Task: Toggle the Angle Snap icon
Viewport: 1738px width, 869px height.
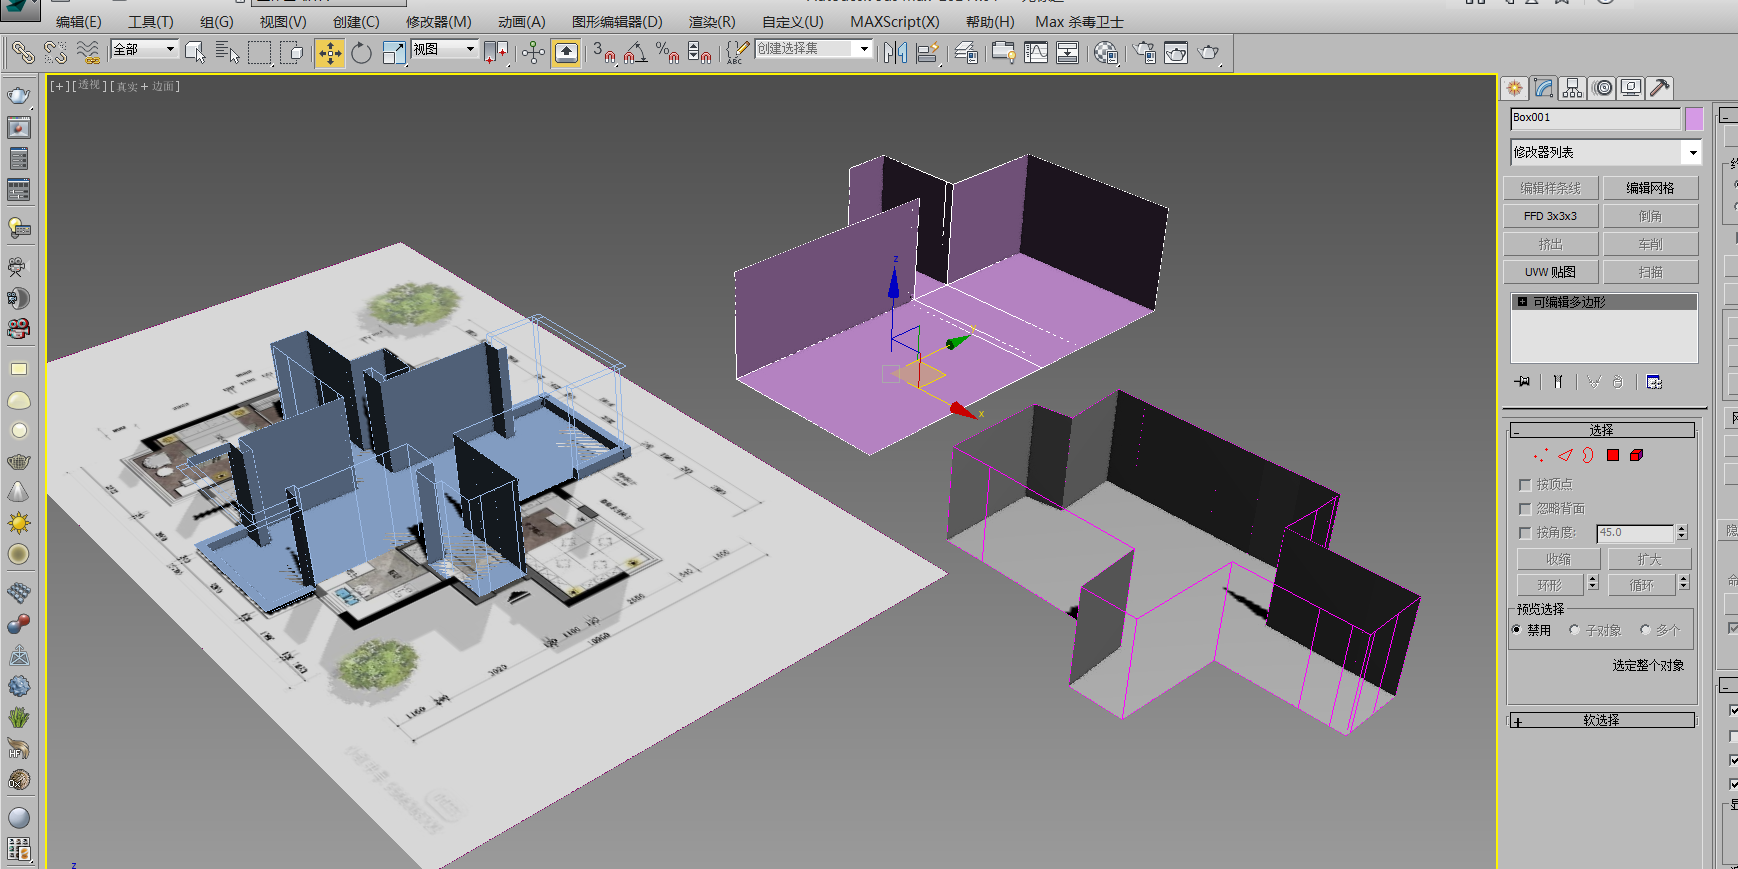Action: click(x=636, y=53)
